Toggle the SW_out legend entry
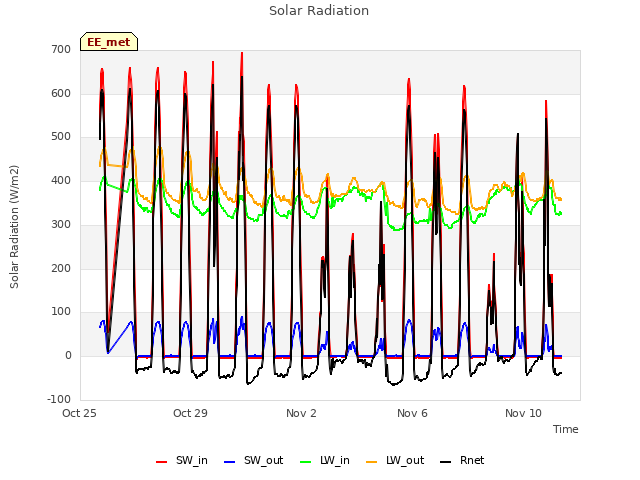 pos(253,460)
